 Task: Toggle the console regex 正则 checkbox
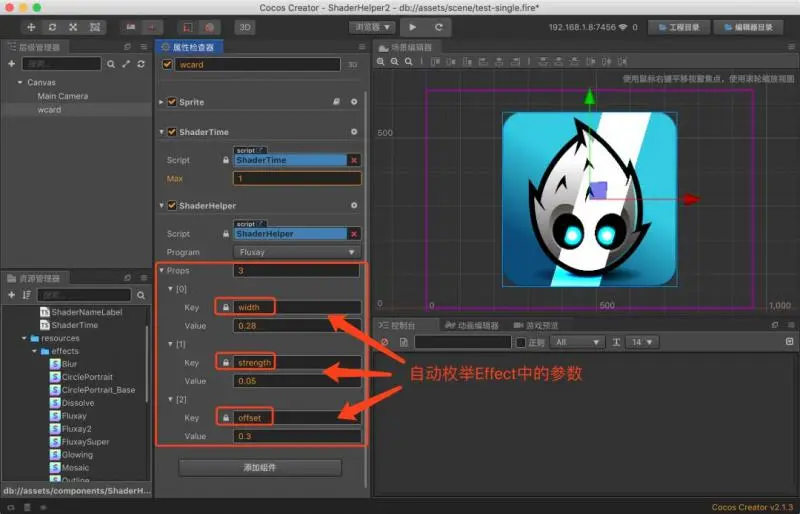click(521, 342)
